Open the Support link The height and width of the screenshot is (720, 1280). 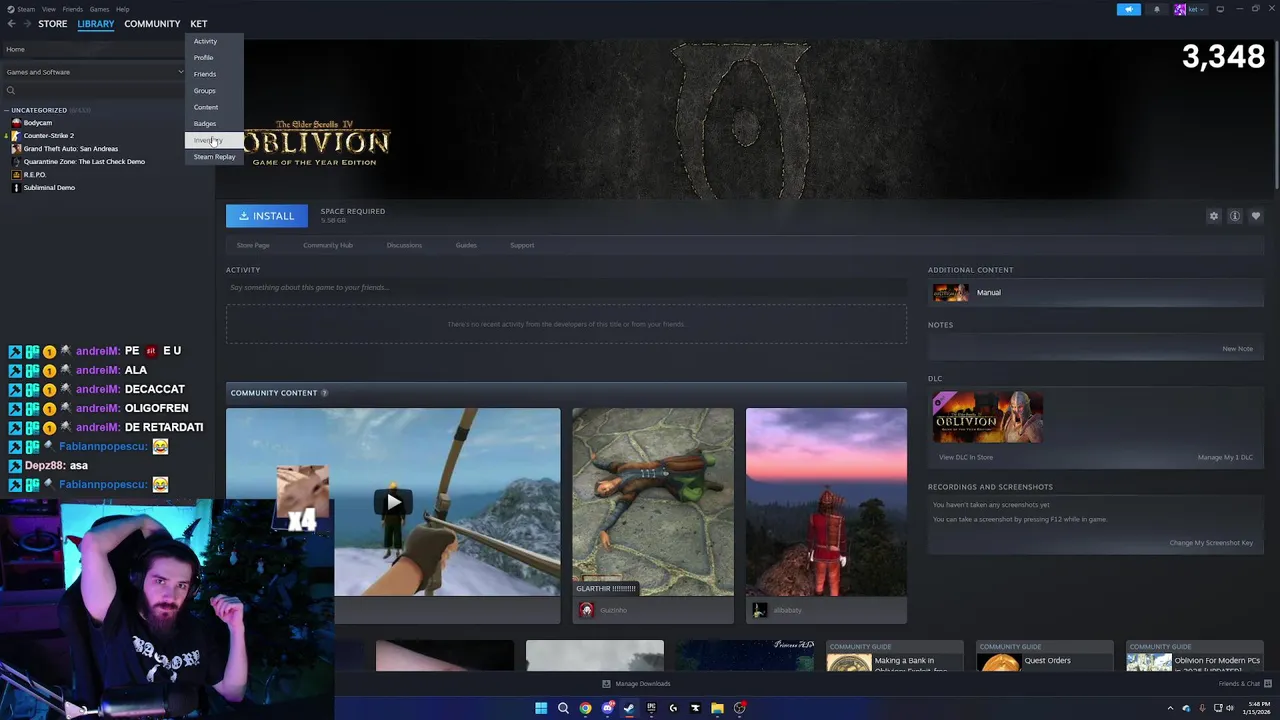pyautogui.click(x=522, y=245)
